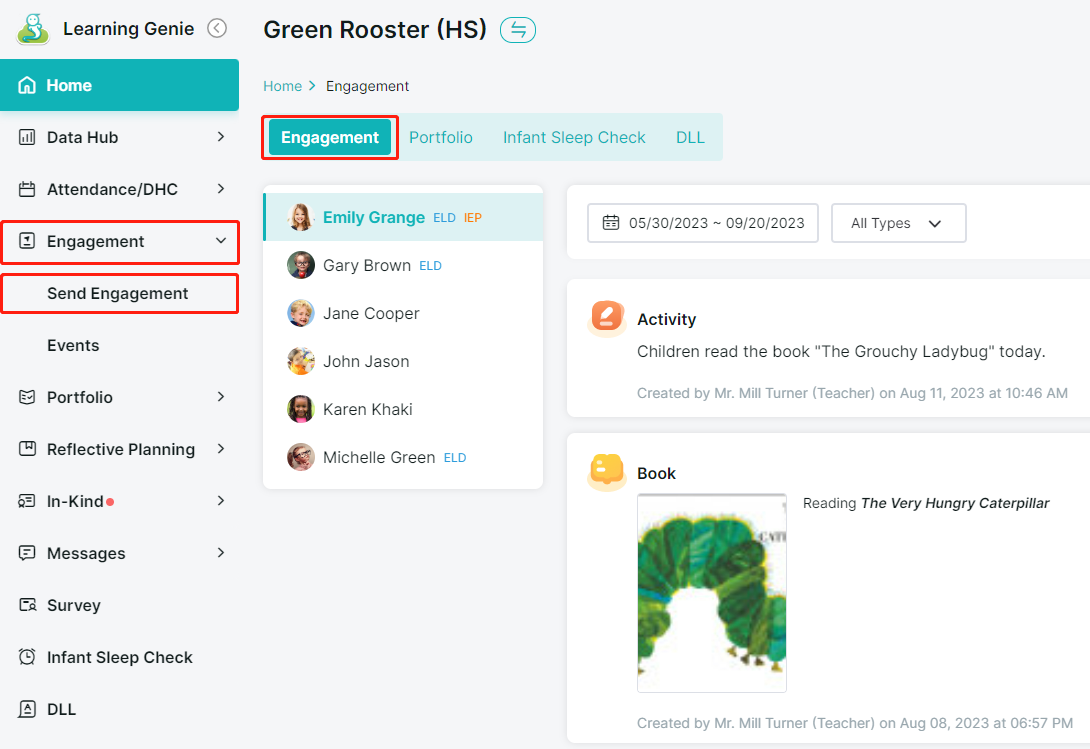Viewport: 1090px width, 749px height.
Task: Switch to the Infant Sleep Check tab
Action: pyautogui.click(x=574, y=137)
